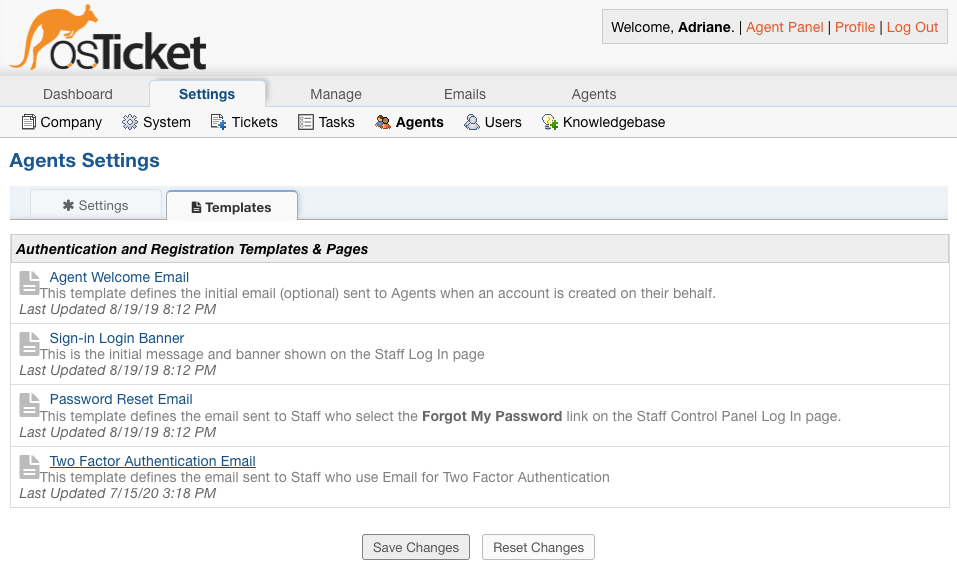957x572 pixels.
Task: Open Company settings icon
Action: coord(29,122)
